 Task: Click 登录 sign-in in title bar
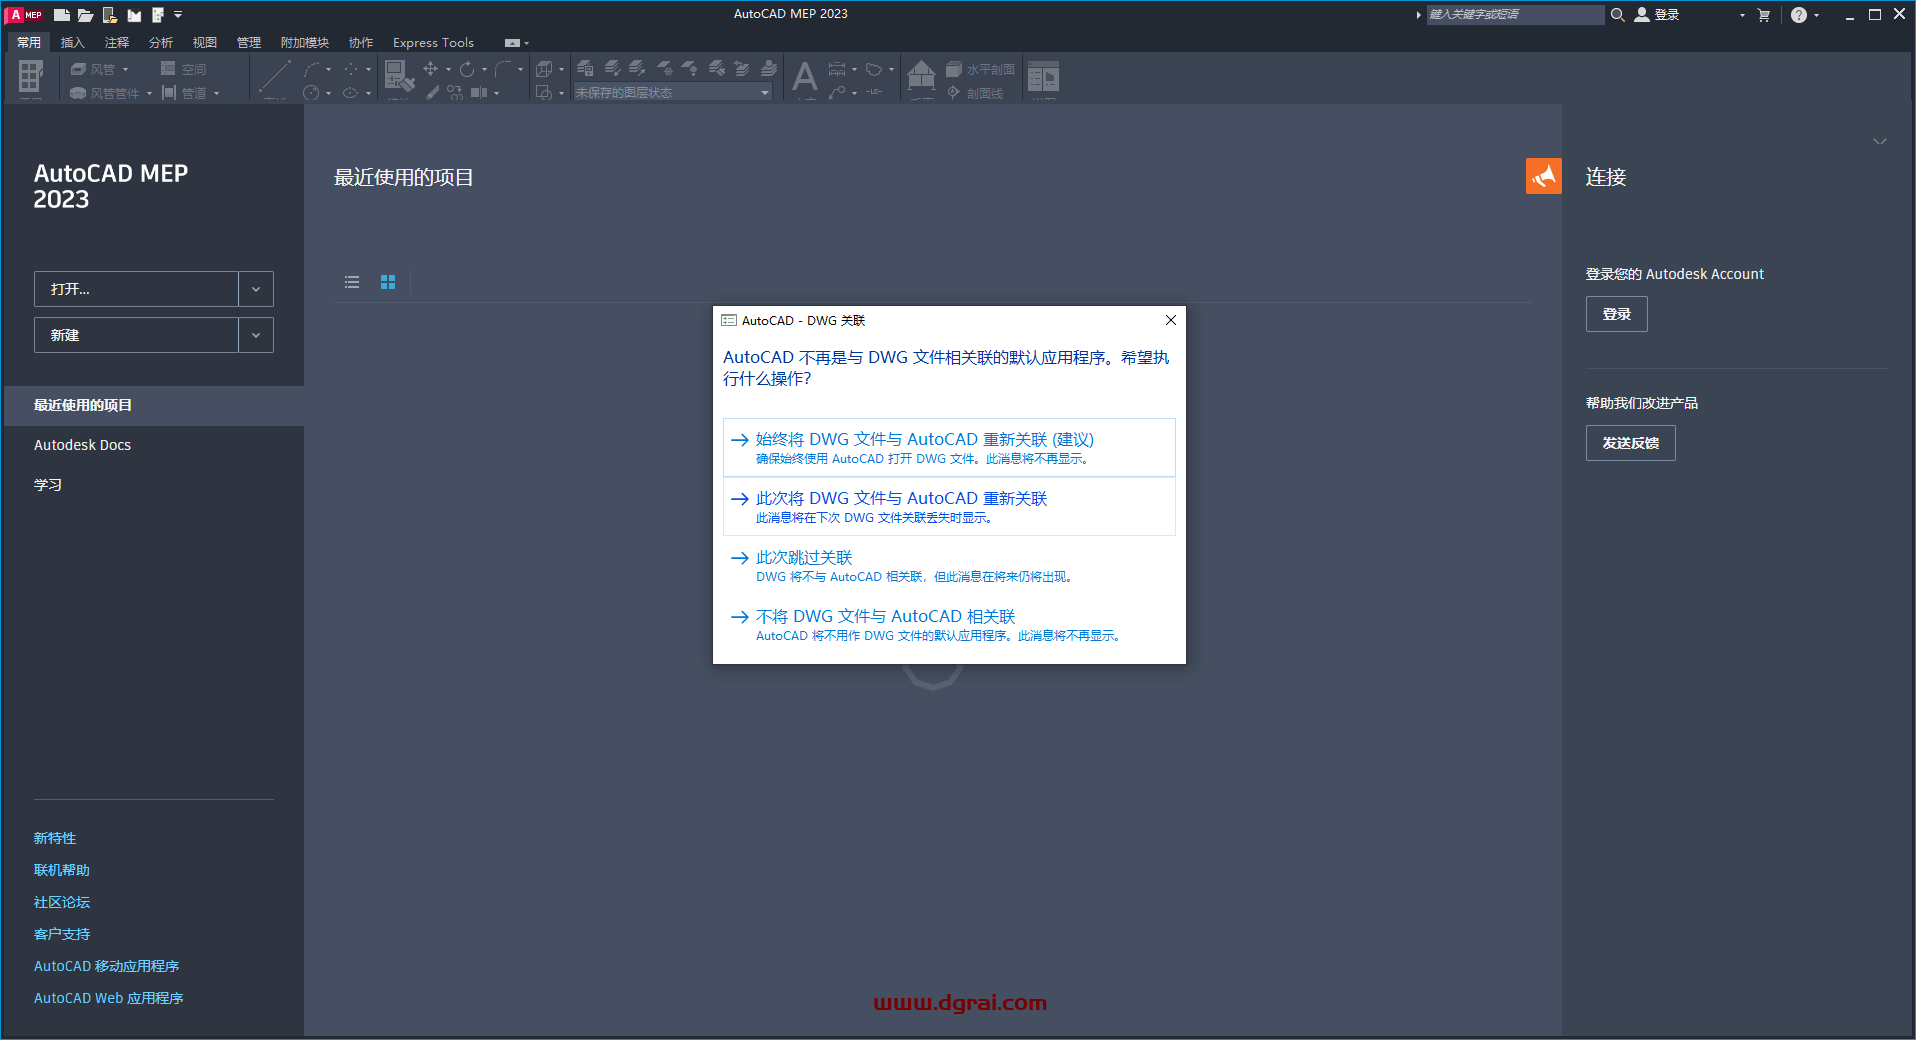click(1657, 15)
